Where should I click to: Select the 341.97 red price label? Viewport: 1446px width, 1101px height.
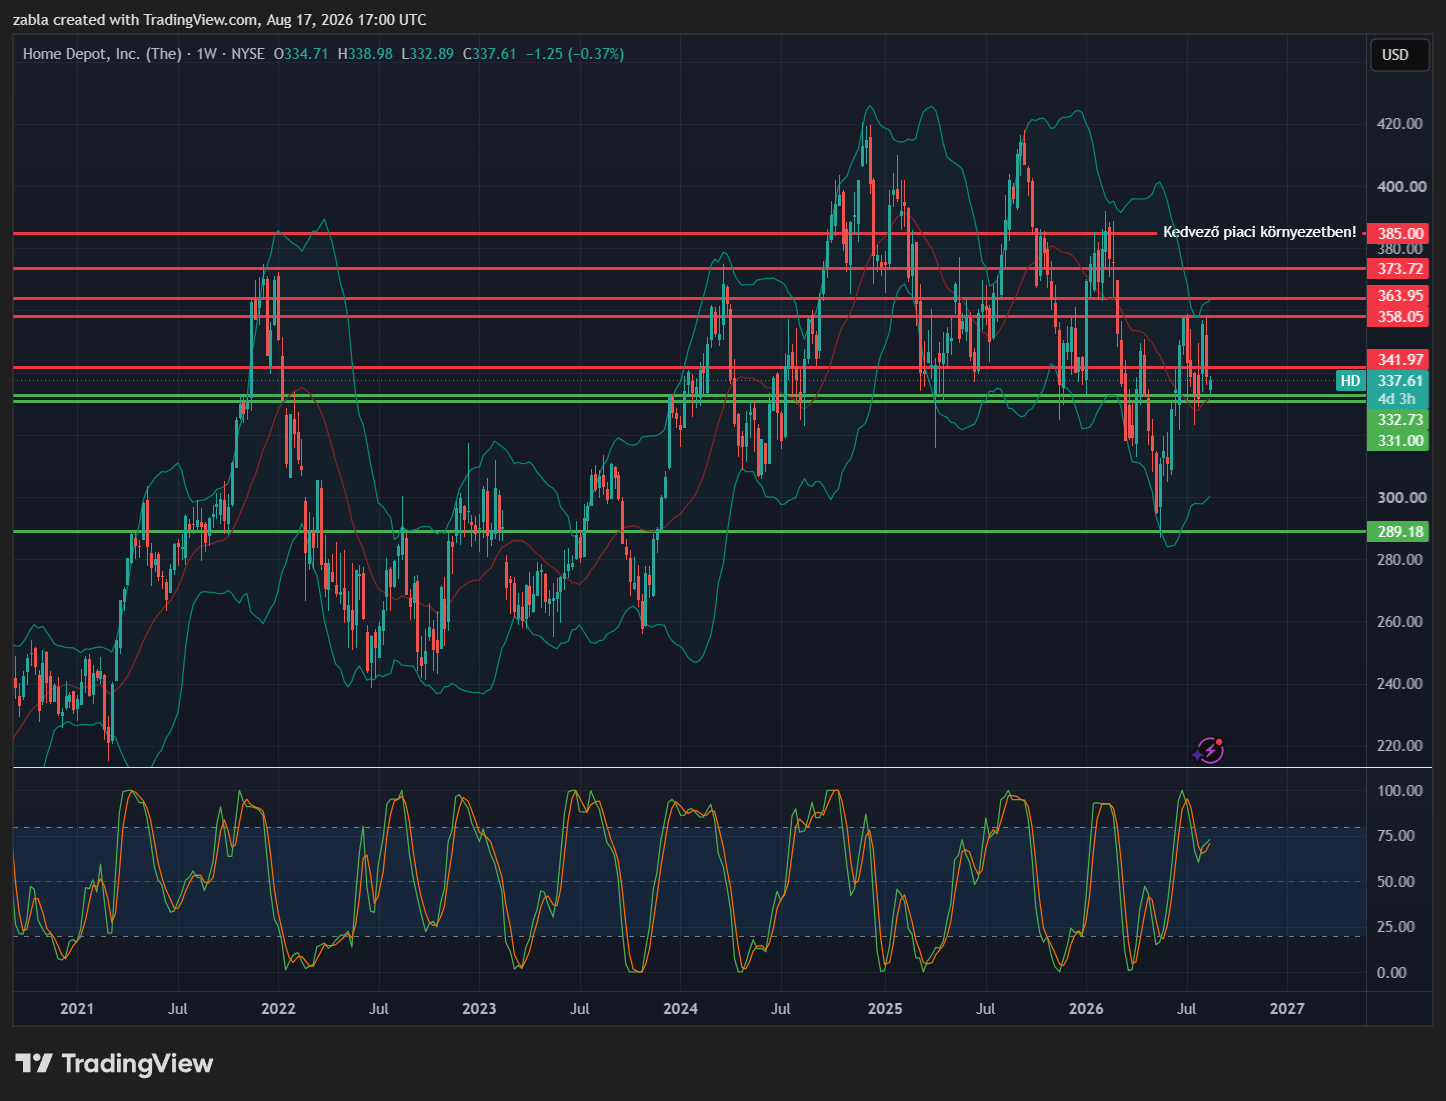point(1399,360)
